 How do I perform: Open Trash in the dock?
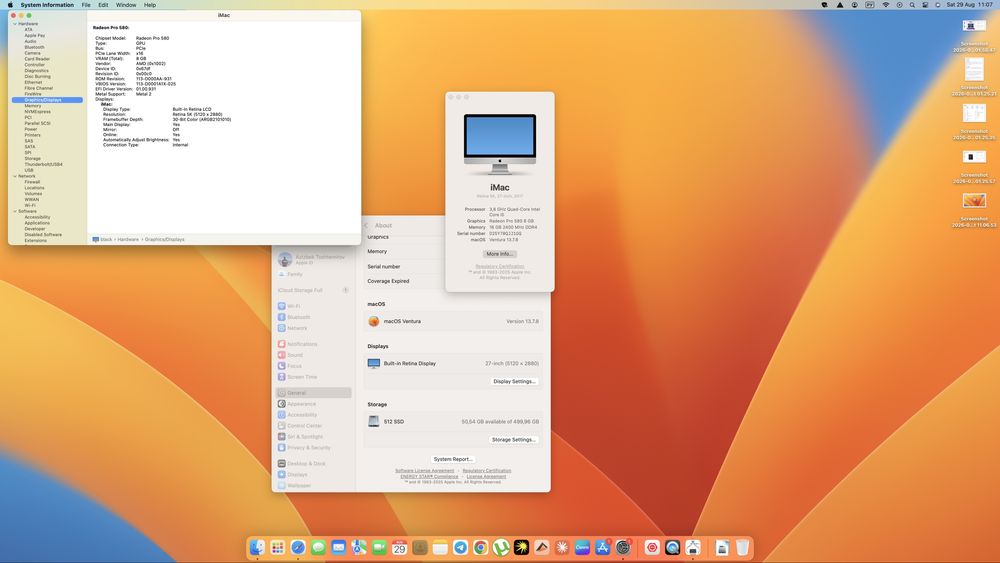click(742, 547)
